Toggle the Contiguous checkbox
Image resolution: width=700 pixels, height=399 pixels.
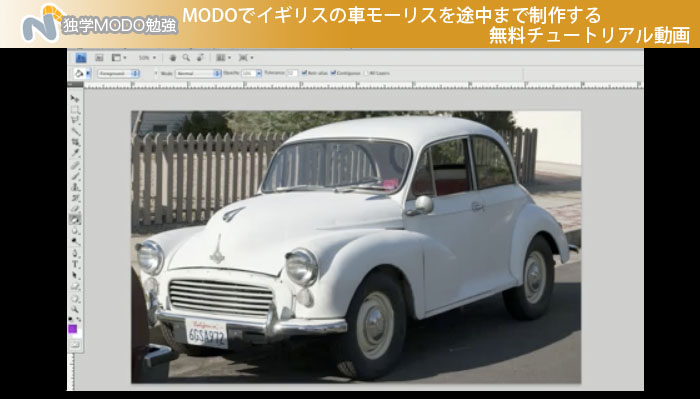[333, 73]
